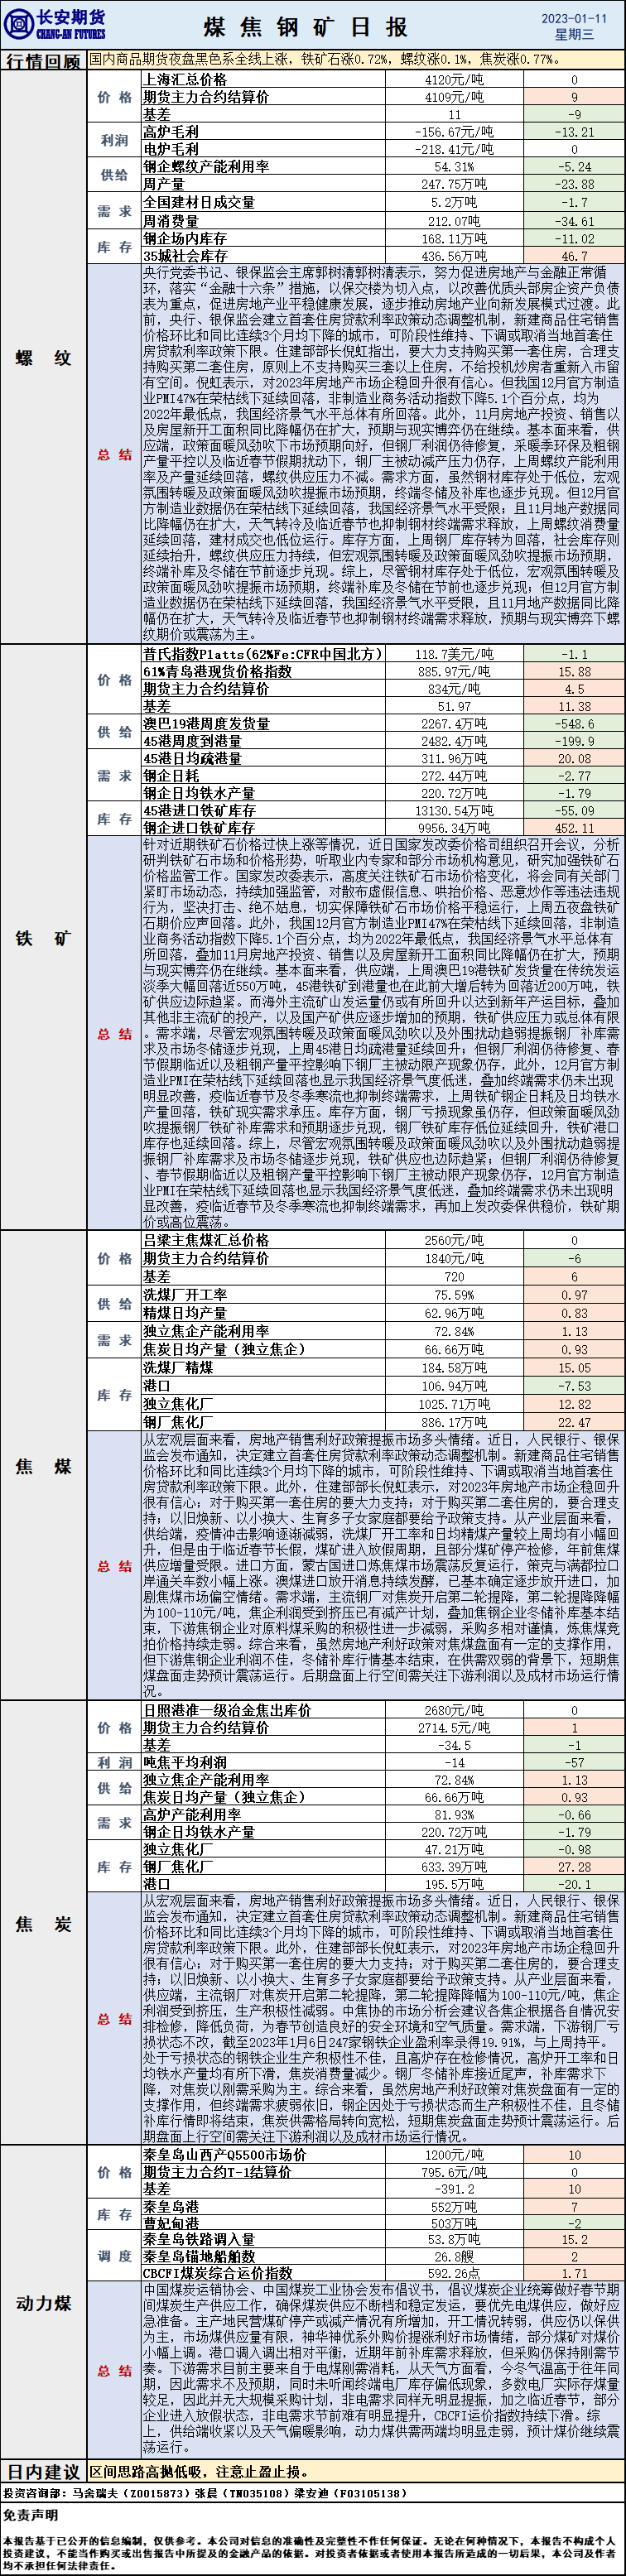Select the value 4120元/吨
Image resolution: width=626 pixels, height=2576 pixels.
click(x=454, y=79)
